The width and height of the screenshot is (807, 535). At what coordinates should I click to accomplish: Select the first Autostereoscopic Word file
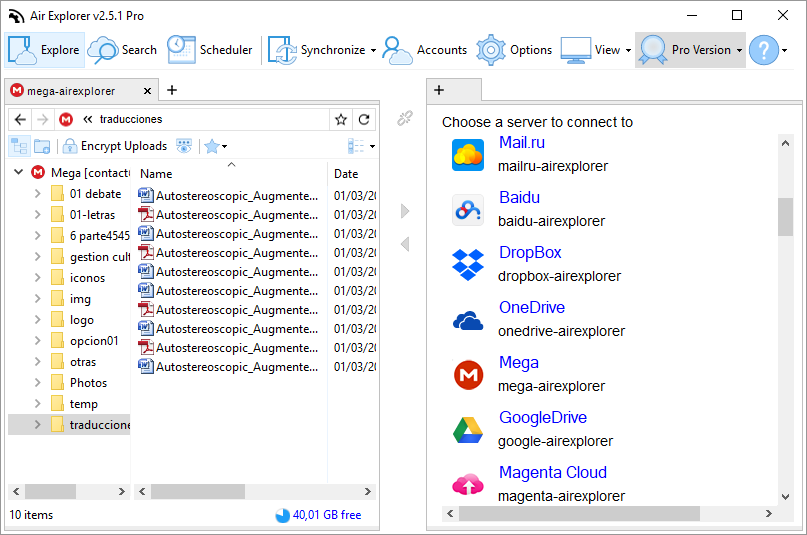click(229, 195)
